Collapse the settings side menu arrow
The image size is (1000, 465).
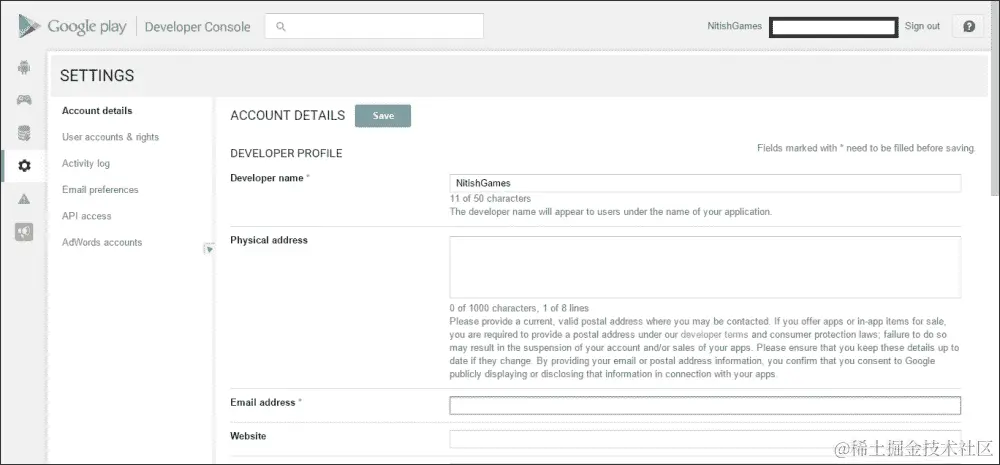click(x=209, y=249)
